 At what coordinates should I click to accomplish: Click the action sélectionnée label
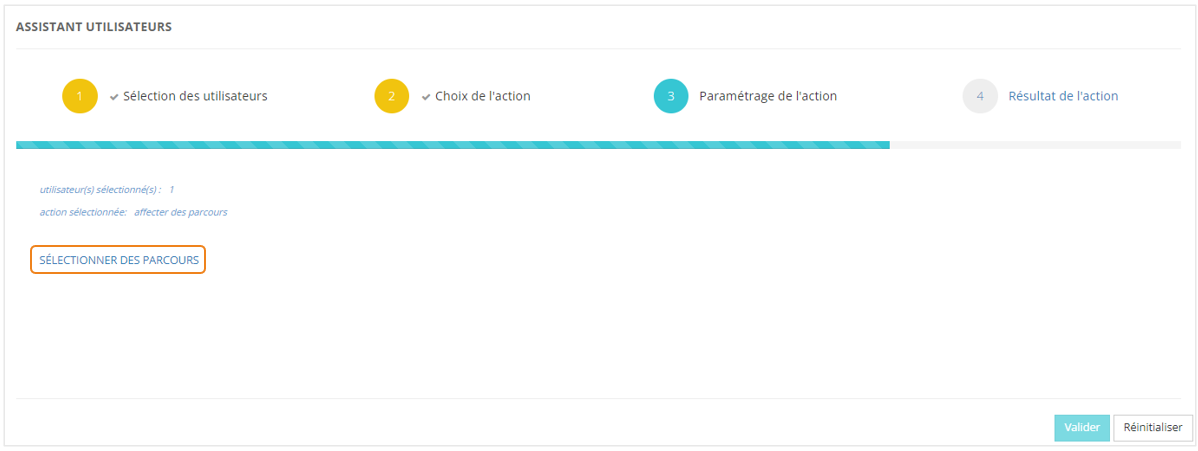[x=83, y=212]
